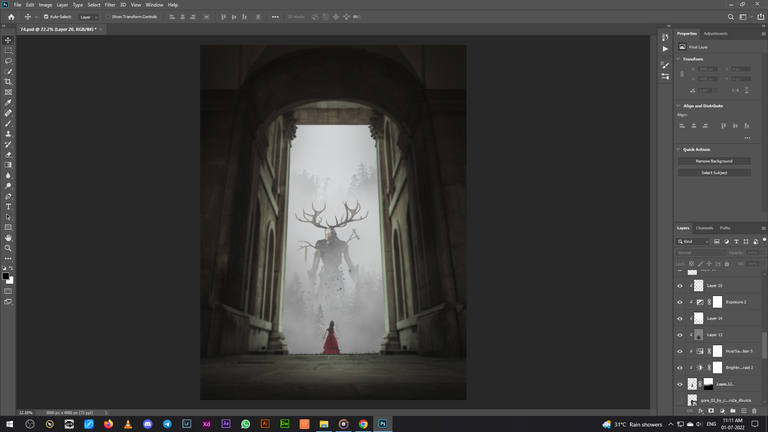Add layer style fx icon
The width and height of the screenshot is (768, 432).
700,411
